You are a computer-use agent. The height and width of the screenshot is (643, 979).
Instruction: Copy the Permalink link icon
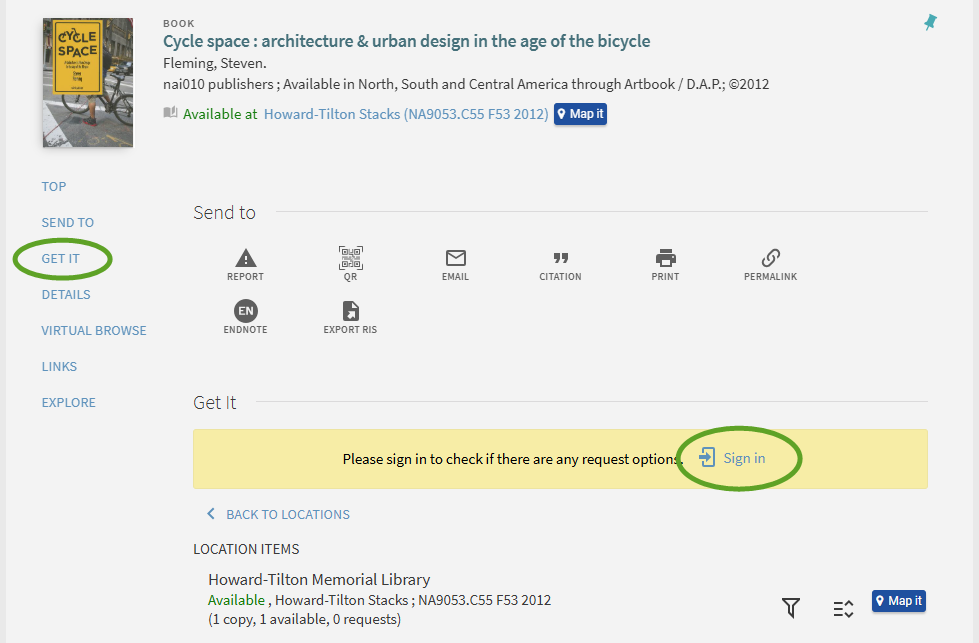pyautogui.click(x=770, y=259)
